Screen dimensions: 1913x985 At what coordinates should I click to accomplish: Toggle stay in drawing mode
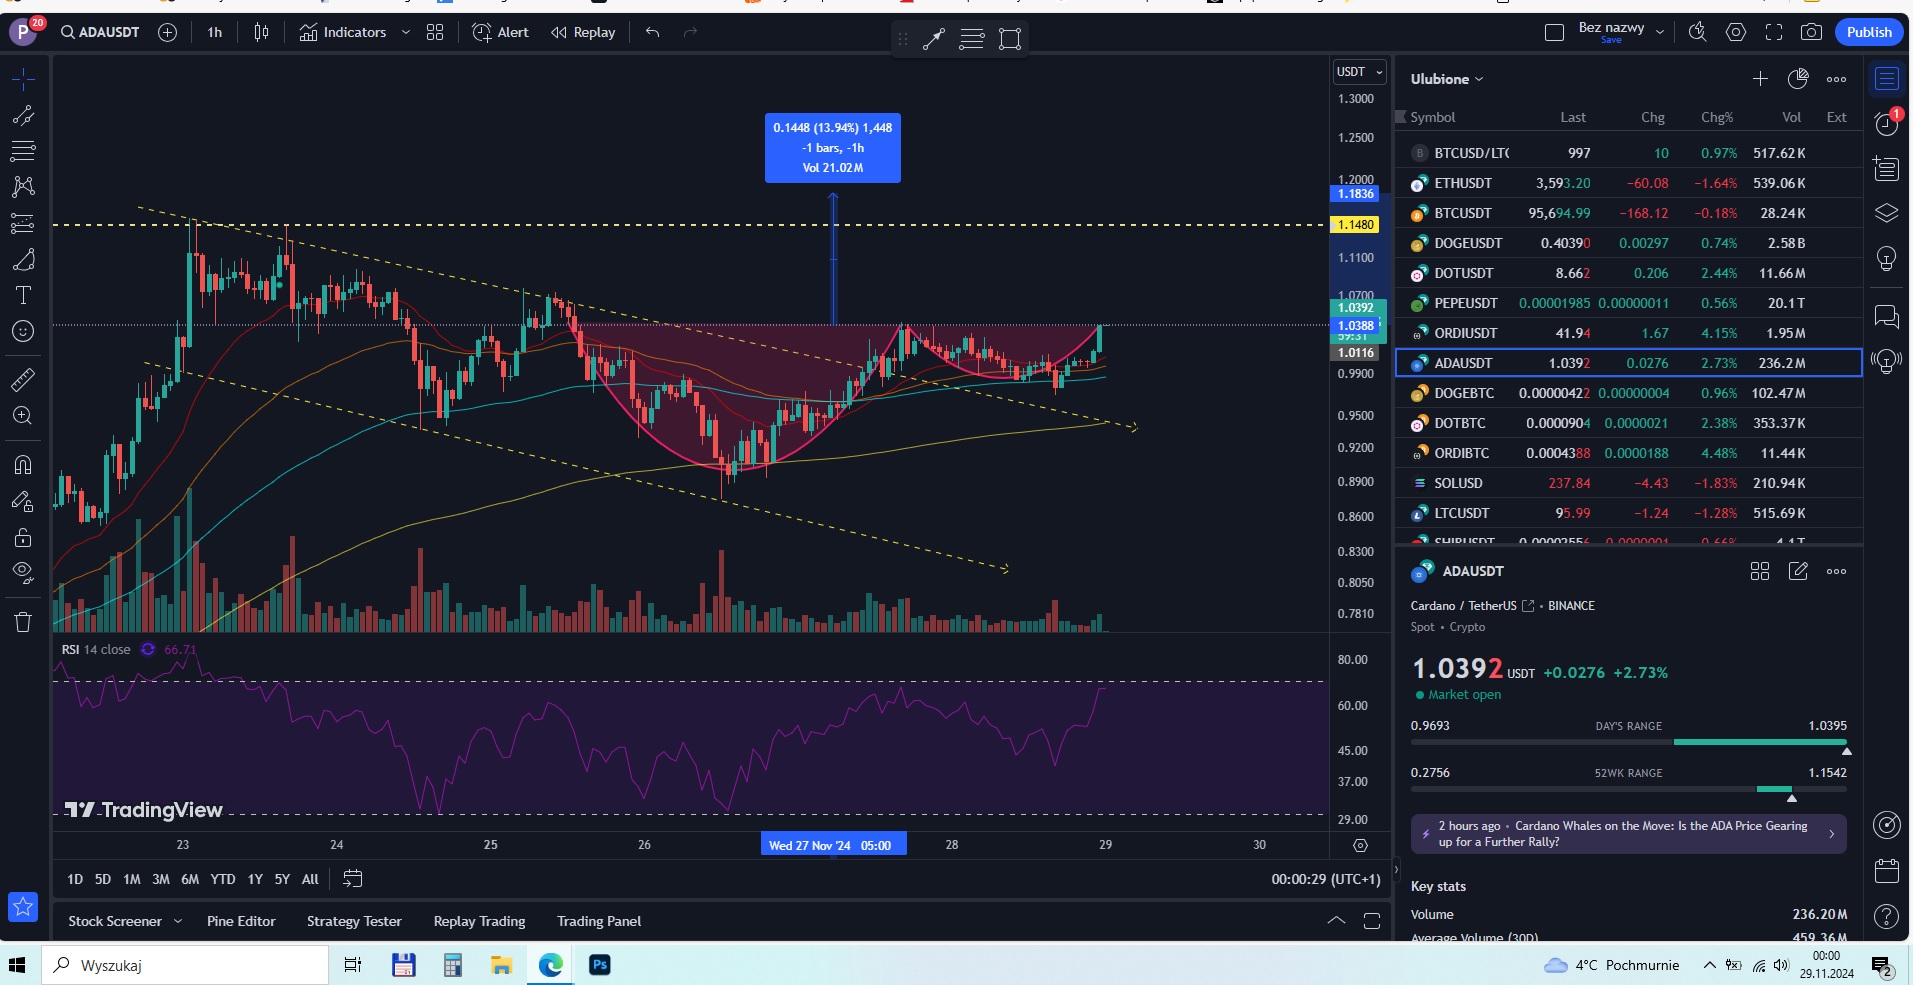(23, 501)
